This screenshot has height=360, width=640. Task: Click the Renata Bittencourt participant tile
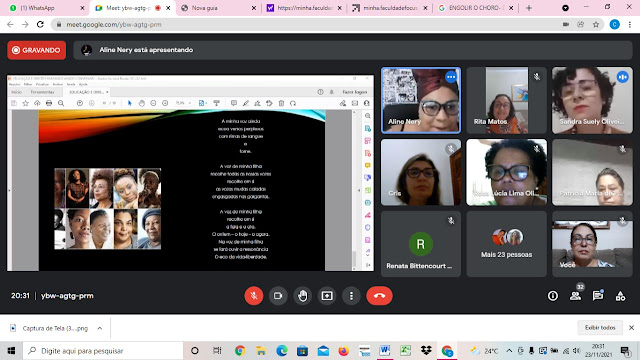(x=421, y=244)
